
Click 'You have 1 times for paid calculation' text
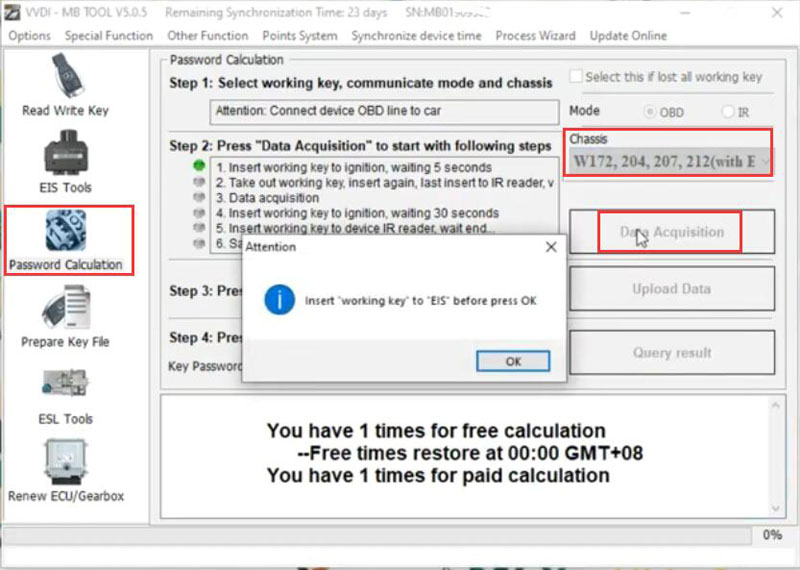[438, 475]
